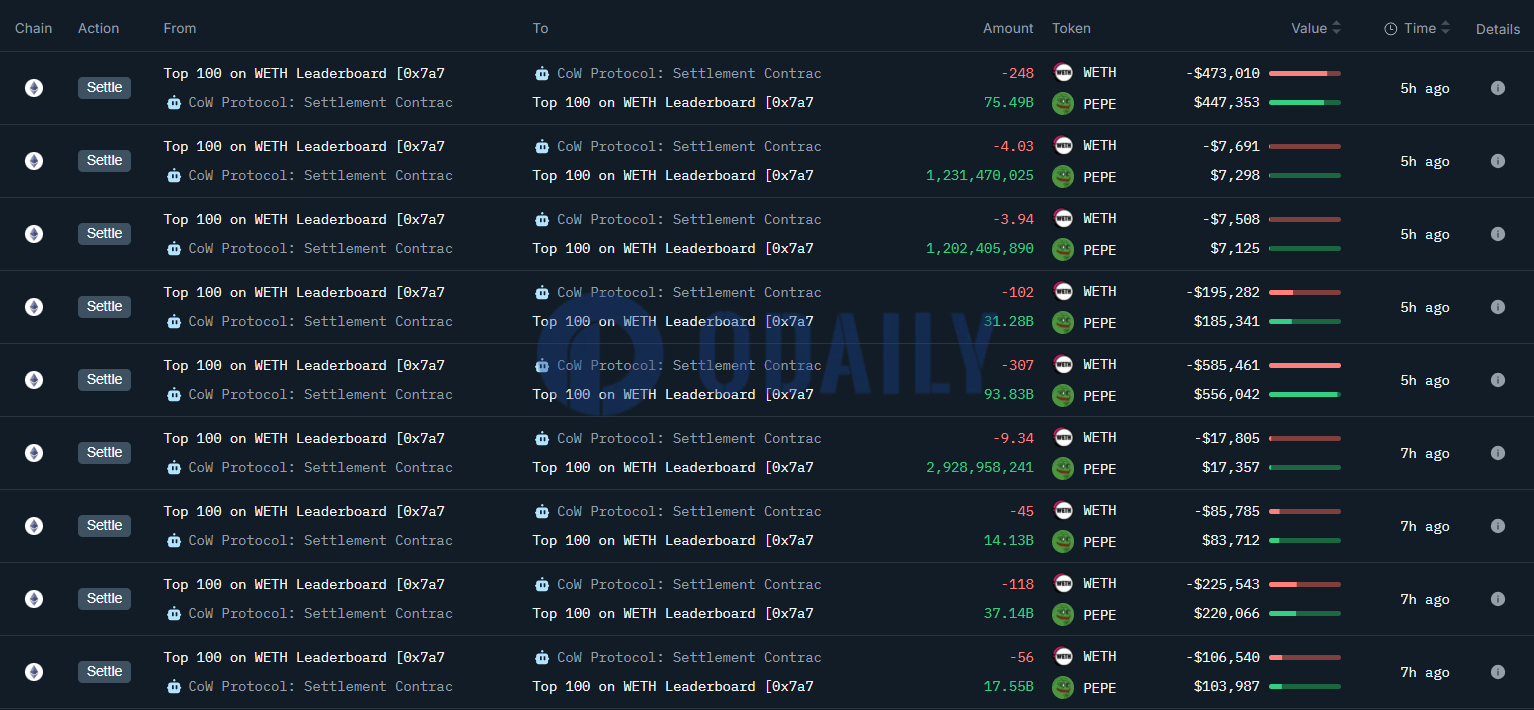Open CoW Protocol Settlement recipient for -118 swap
The width and height of the screenshot is (1534, 710).
(x=689, y=584)
